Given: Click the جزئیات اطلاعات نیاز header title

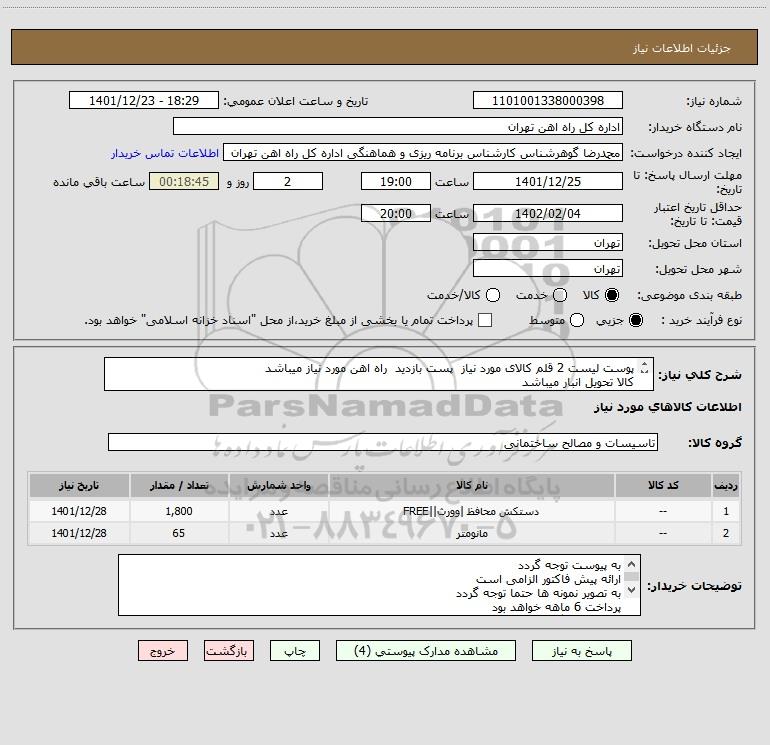Looking at the screenshot, I should [682, 48].
